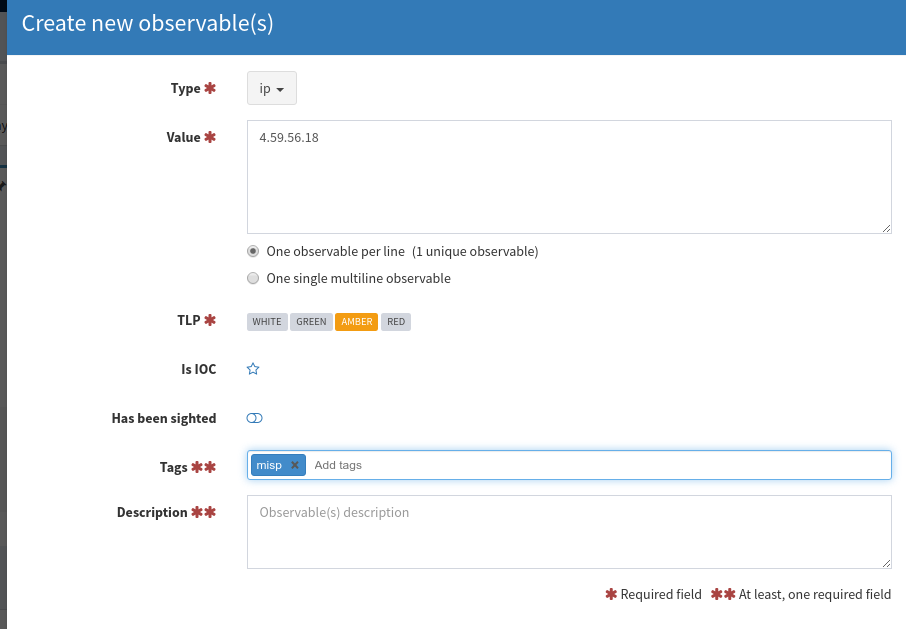Expand the Type selector to change observable type
Image resolution: width=906 pixels, height=629 pixels.
tap(271, 88)
